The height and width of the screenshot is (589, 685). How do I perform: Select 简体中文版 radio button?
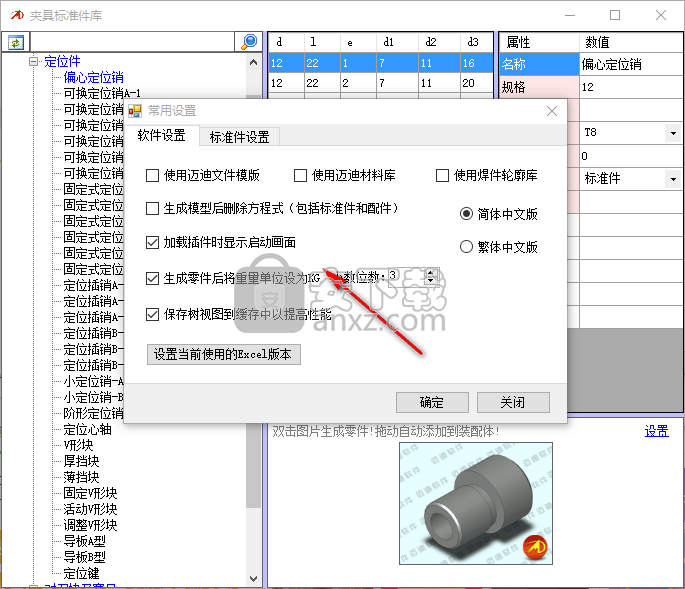pos(466,214)
